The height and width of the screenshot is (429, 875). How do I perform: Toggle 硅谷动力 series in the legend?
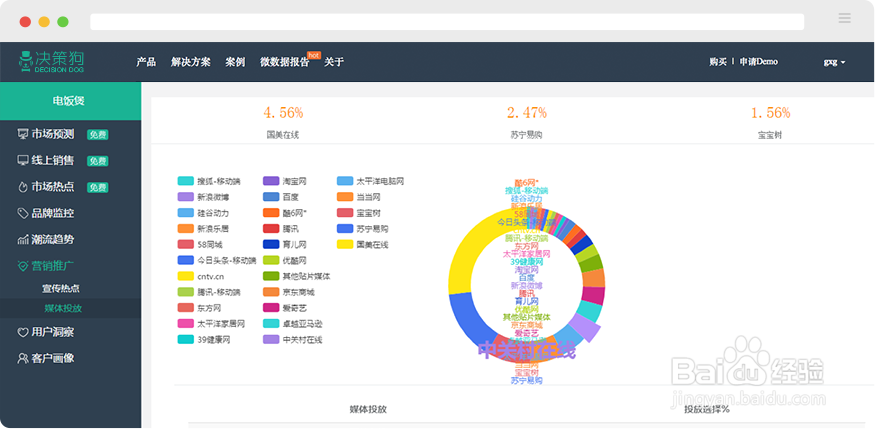pyautogui.click(x=204, y=213)
